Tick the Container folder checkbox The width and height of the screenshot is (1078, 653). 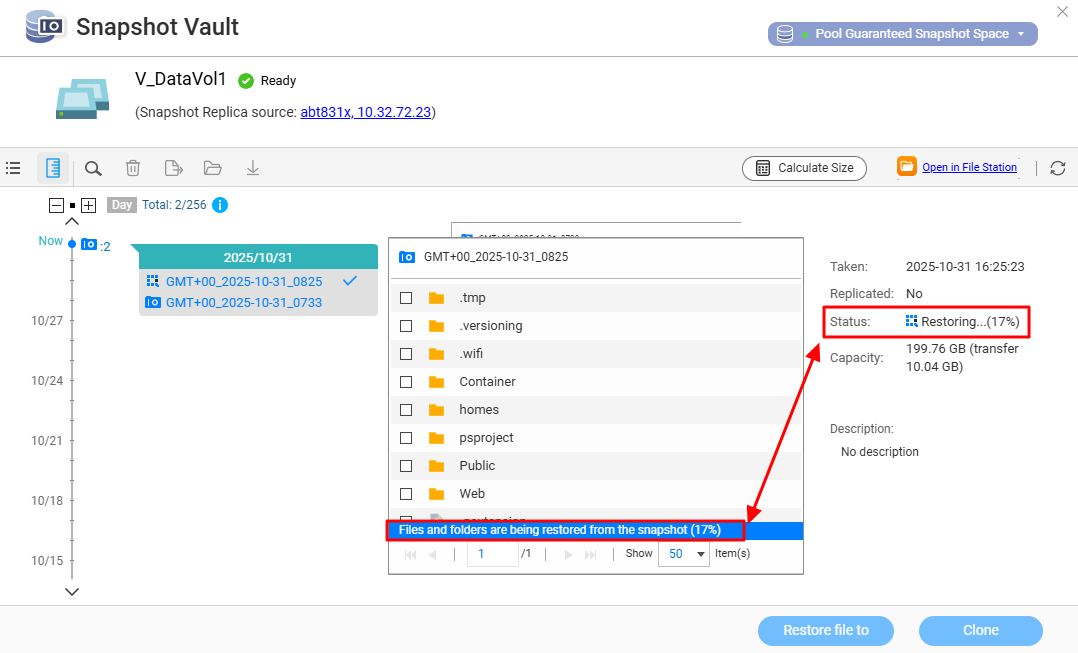(406, 382)
